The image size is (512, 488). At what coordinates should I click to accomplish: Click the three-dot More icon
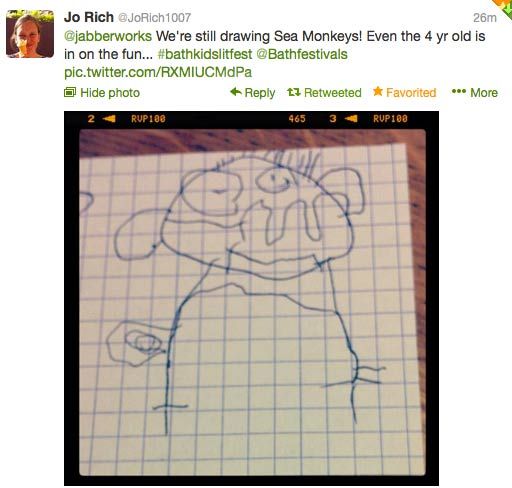(458, 91)
